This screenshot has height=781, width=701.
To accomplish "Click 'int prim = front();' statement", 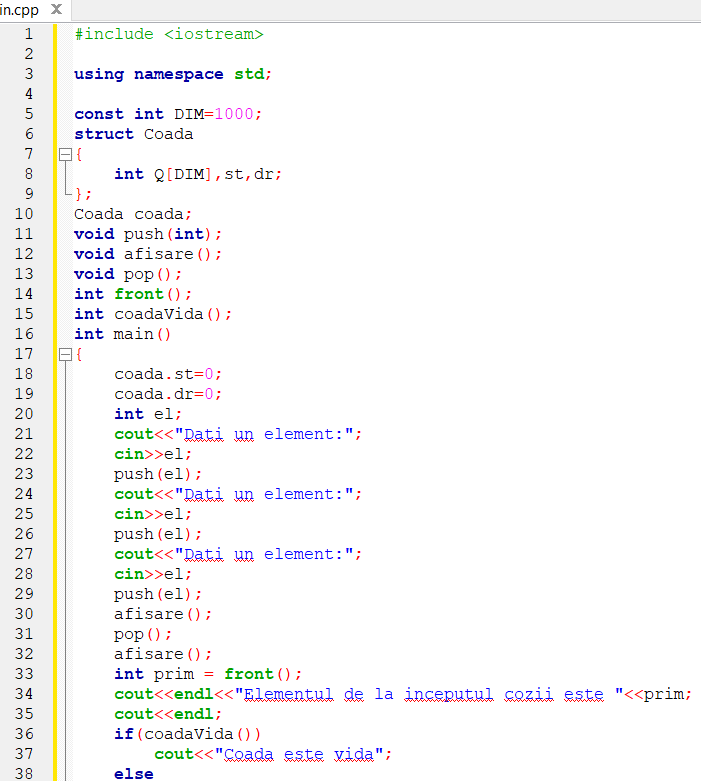I will pyautogui.click(x=207, y=674).
